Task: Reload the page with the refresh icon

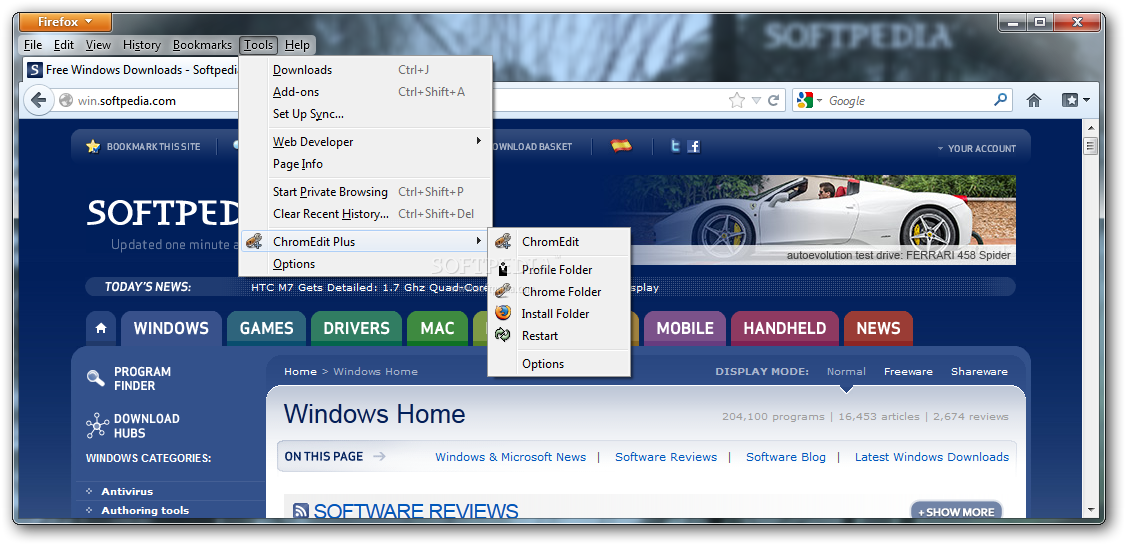Action: pos(773,101)
